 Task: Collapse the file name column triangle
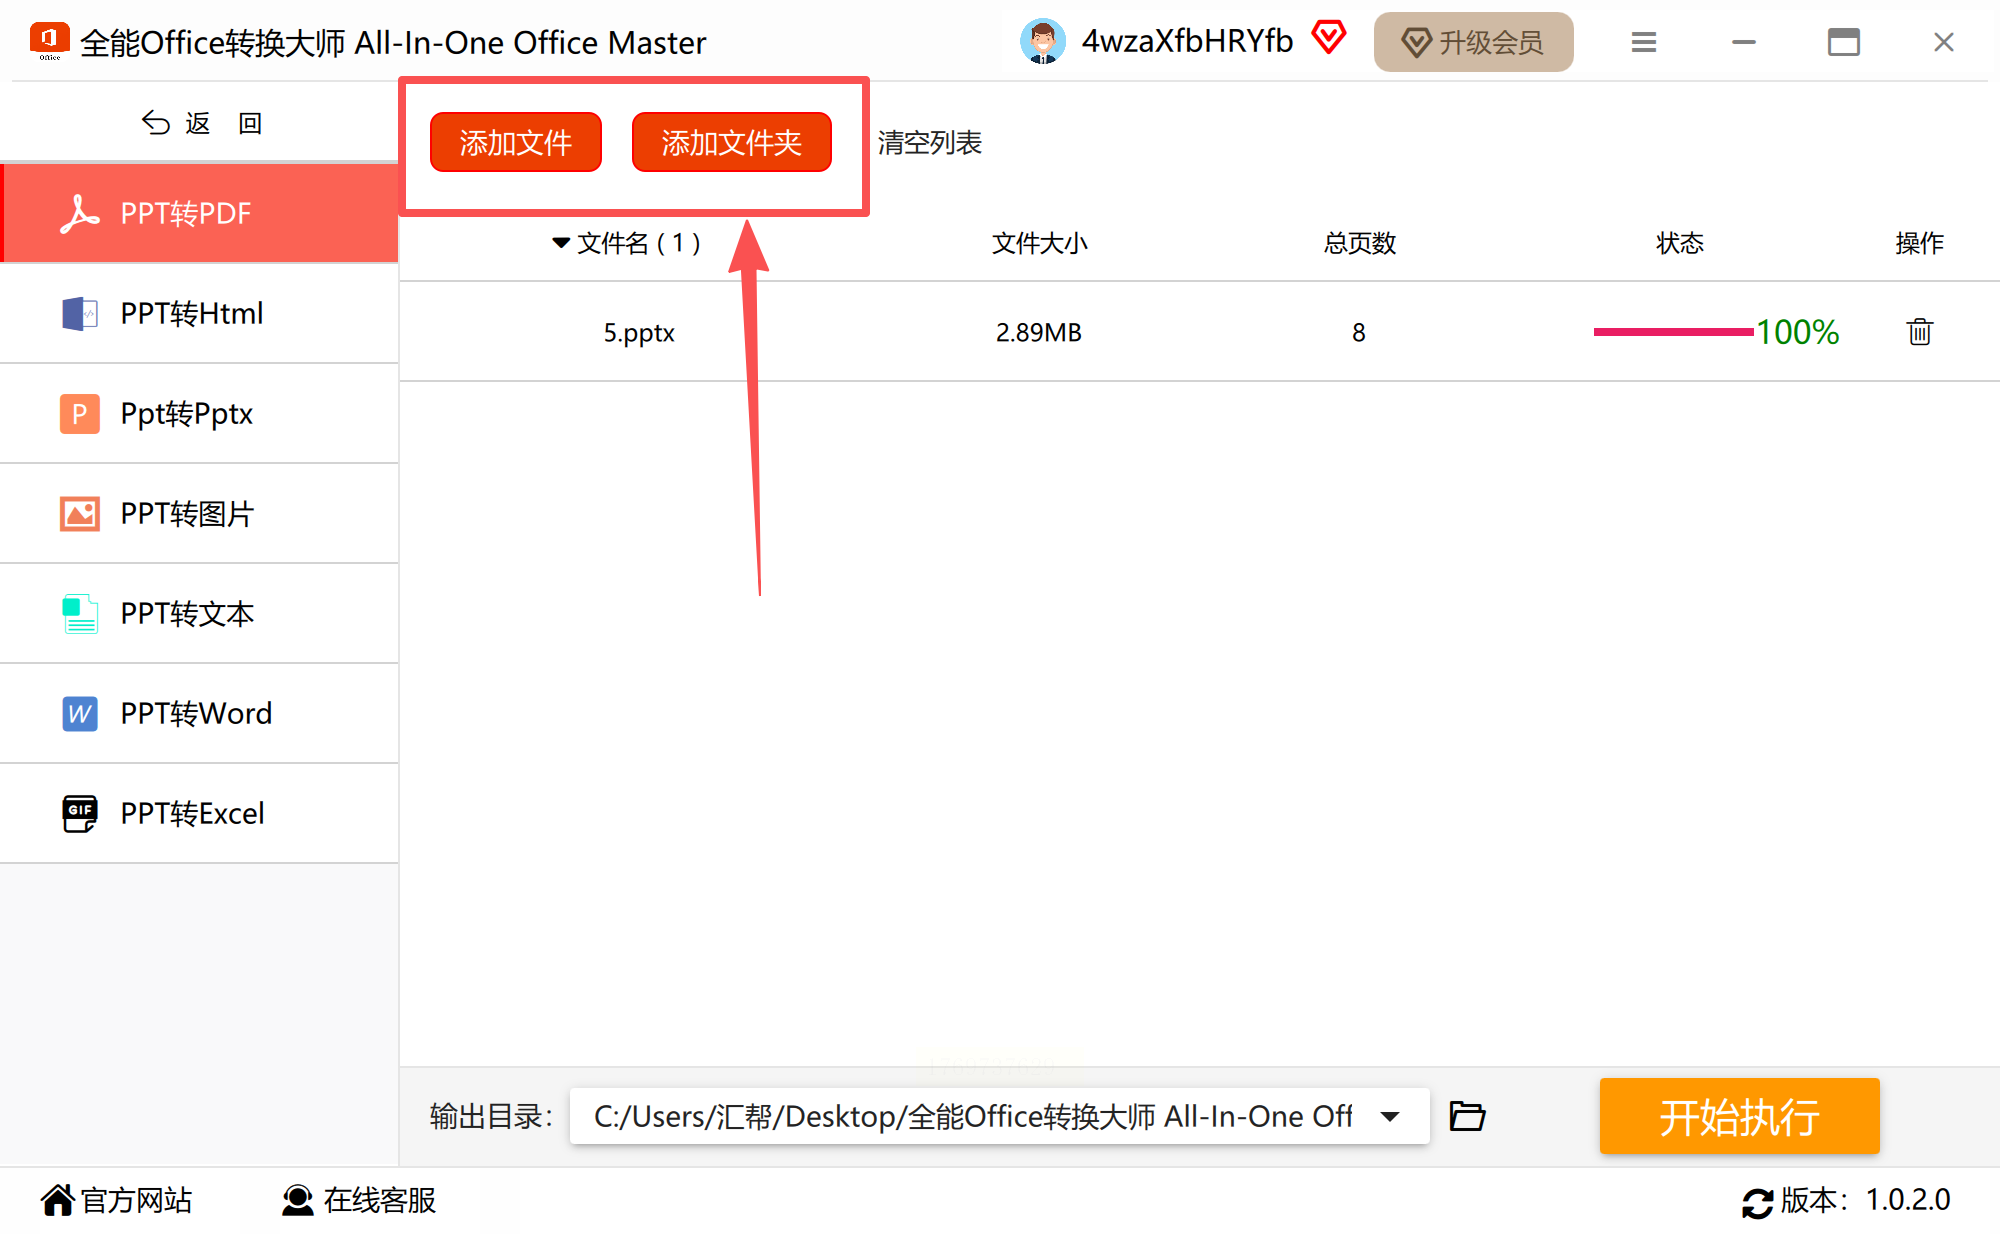click(x=561, y=243)
